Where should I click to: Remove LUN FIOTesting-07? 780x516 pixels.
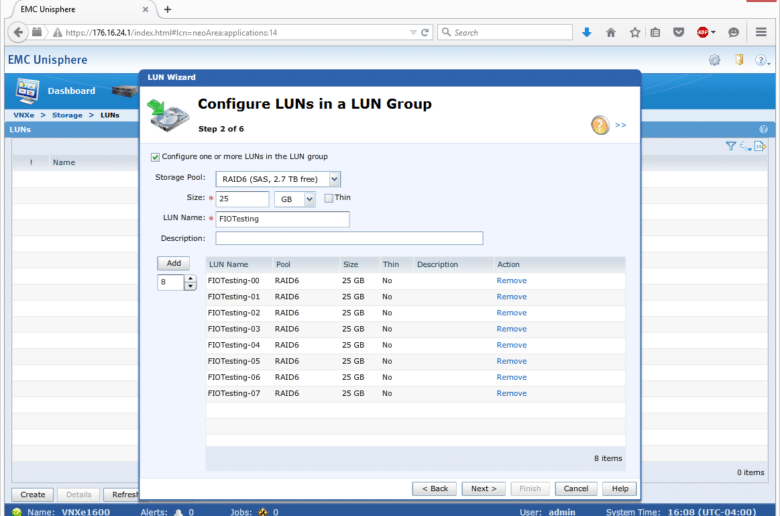click(511, 393)
